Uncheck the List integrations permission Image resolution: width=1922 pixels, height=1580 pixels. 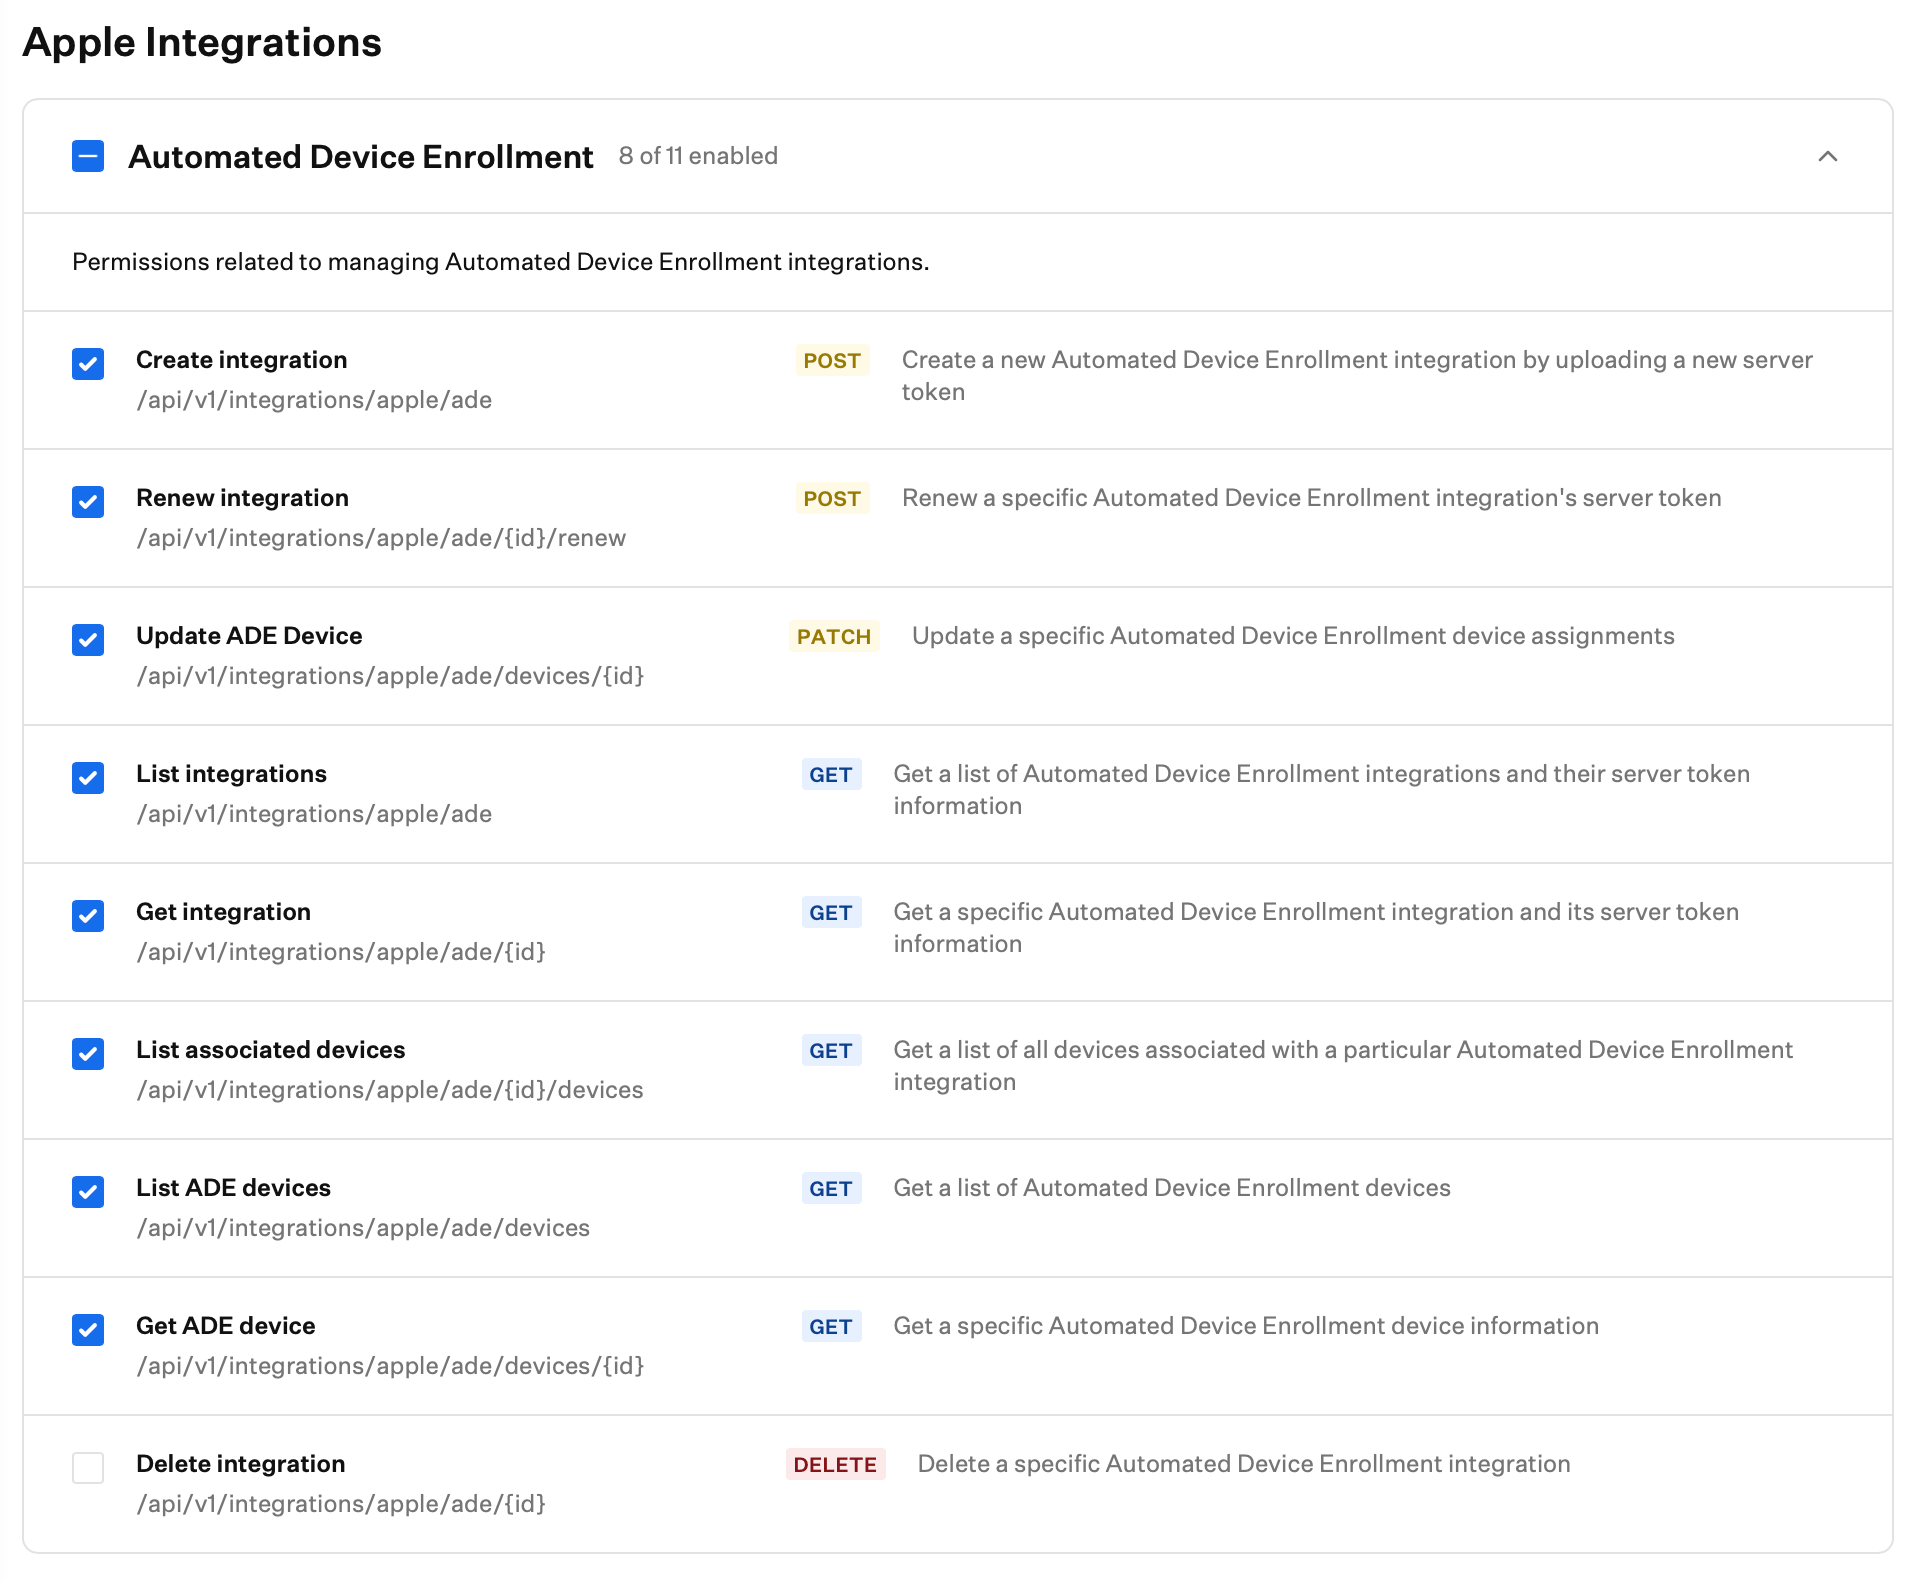[88, 778]
